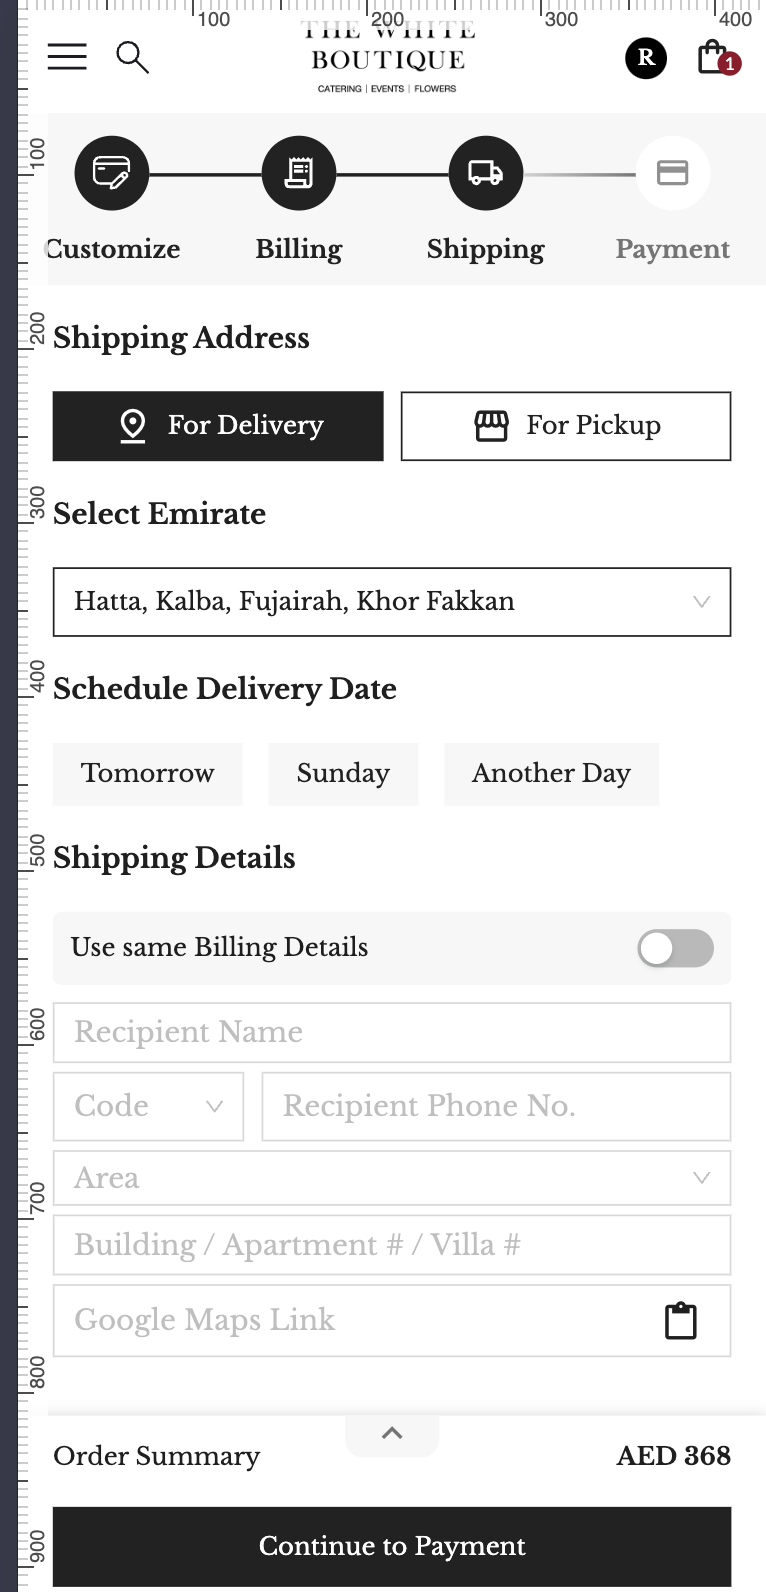This screenshot has width=766, height=1592.
Task: Paste link using the clipboard icon
Action: (x=681, y=1321)
